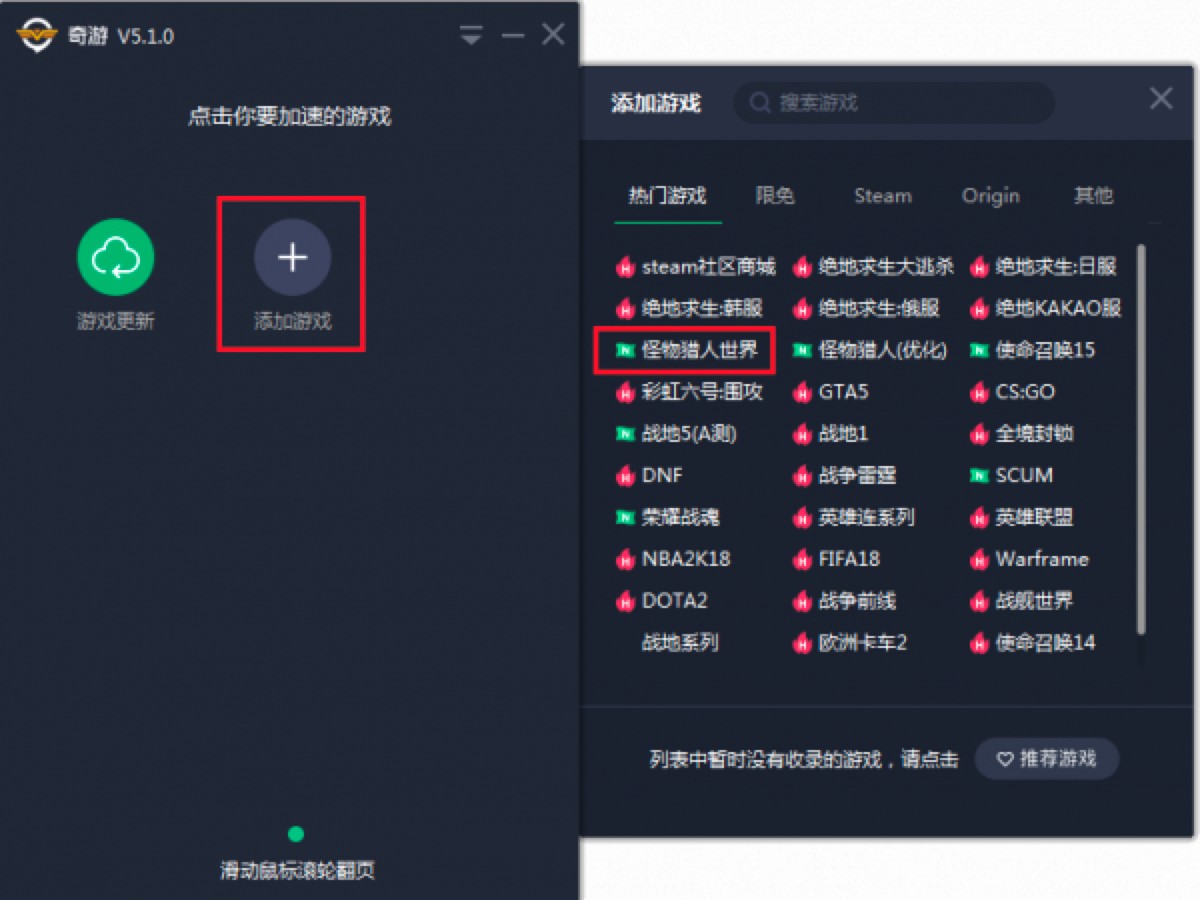Select Warframe in the games list

pyautogui.click(x=1042, y=559)
